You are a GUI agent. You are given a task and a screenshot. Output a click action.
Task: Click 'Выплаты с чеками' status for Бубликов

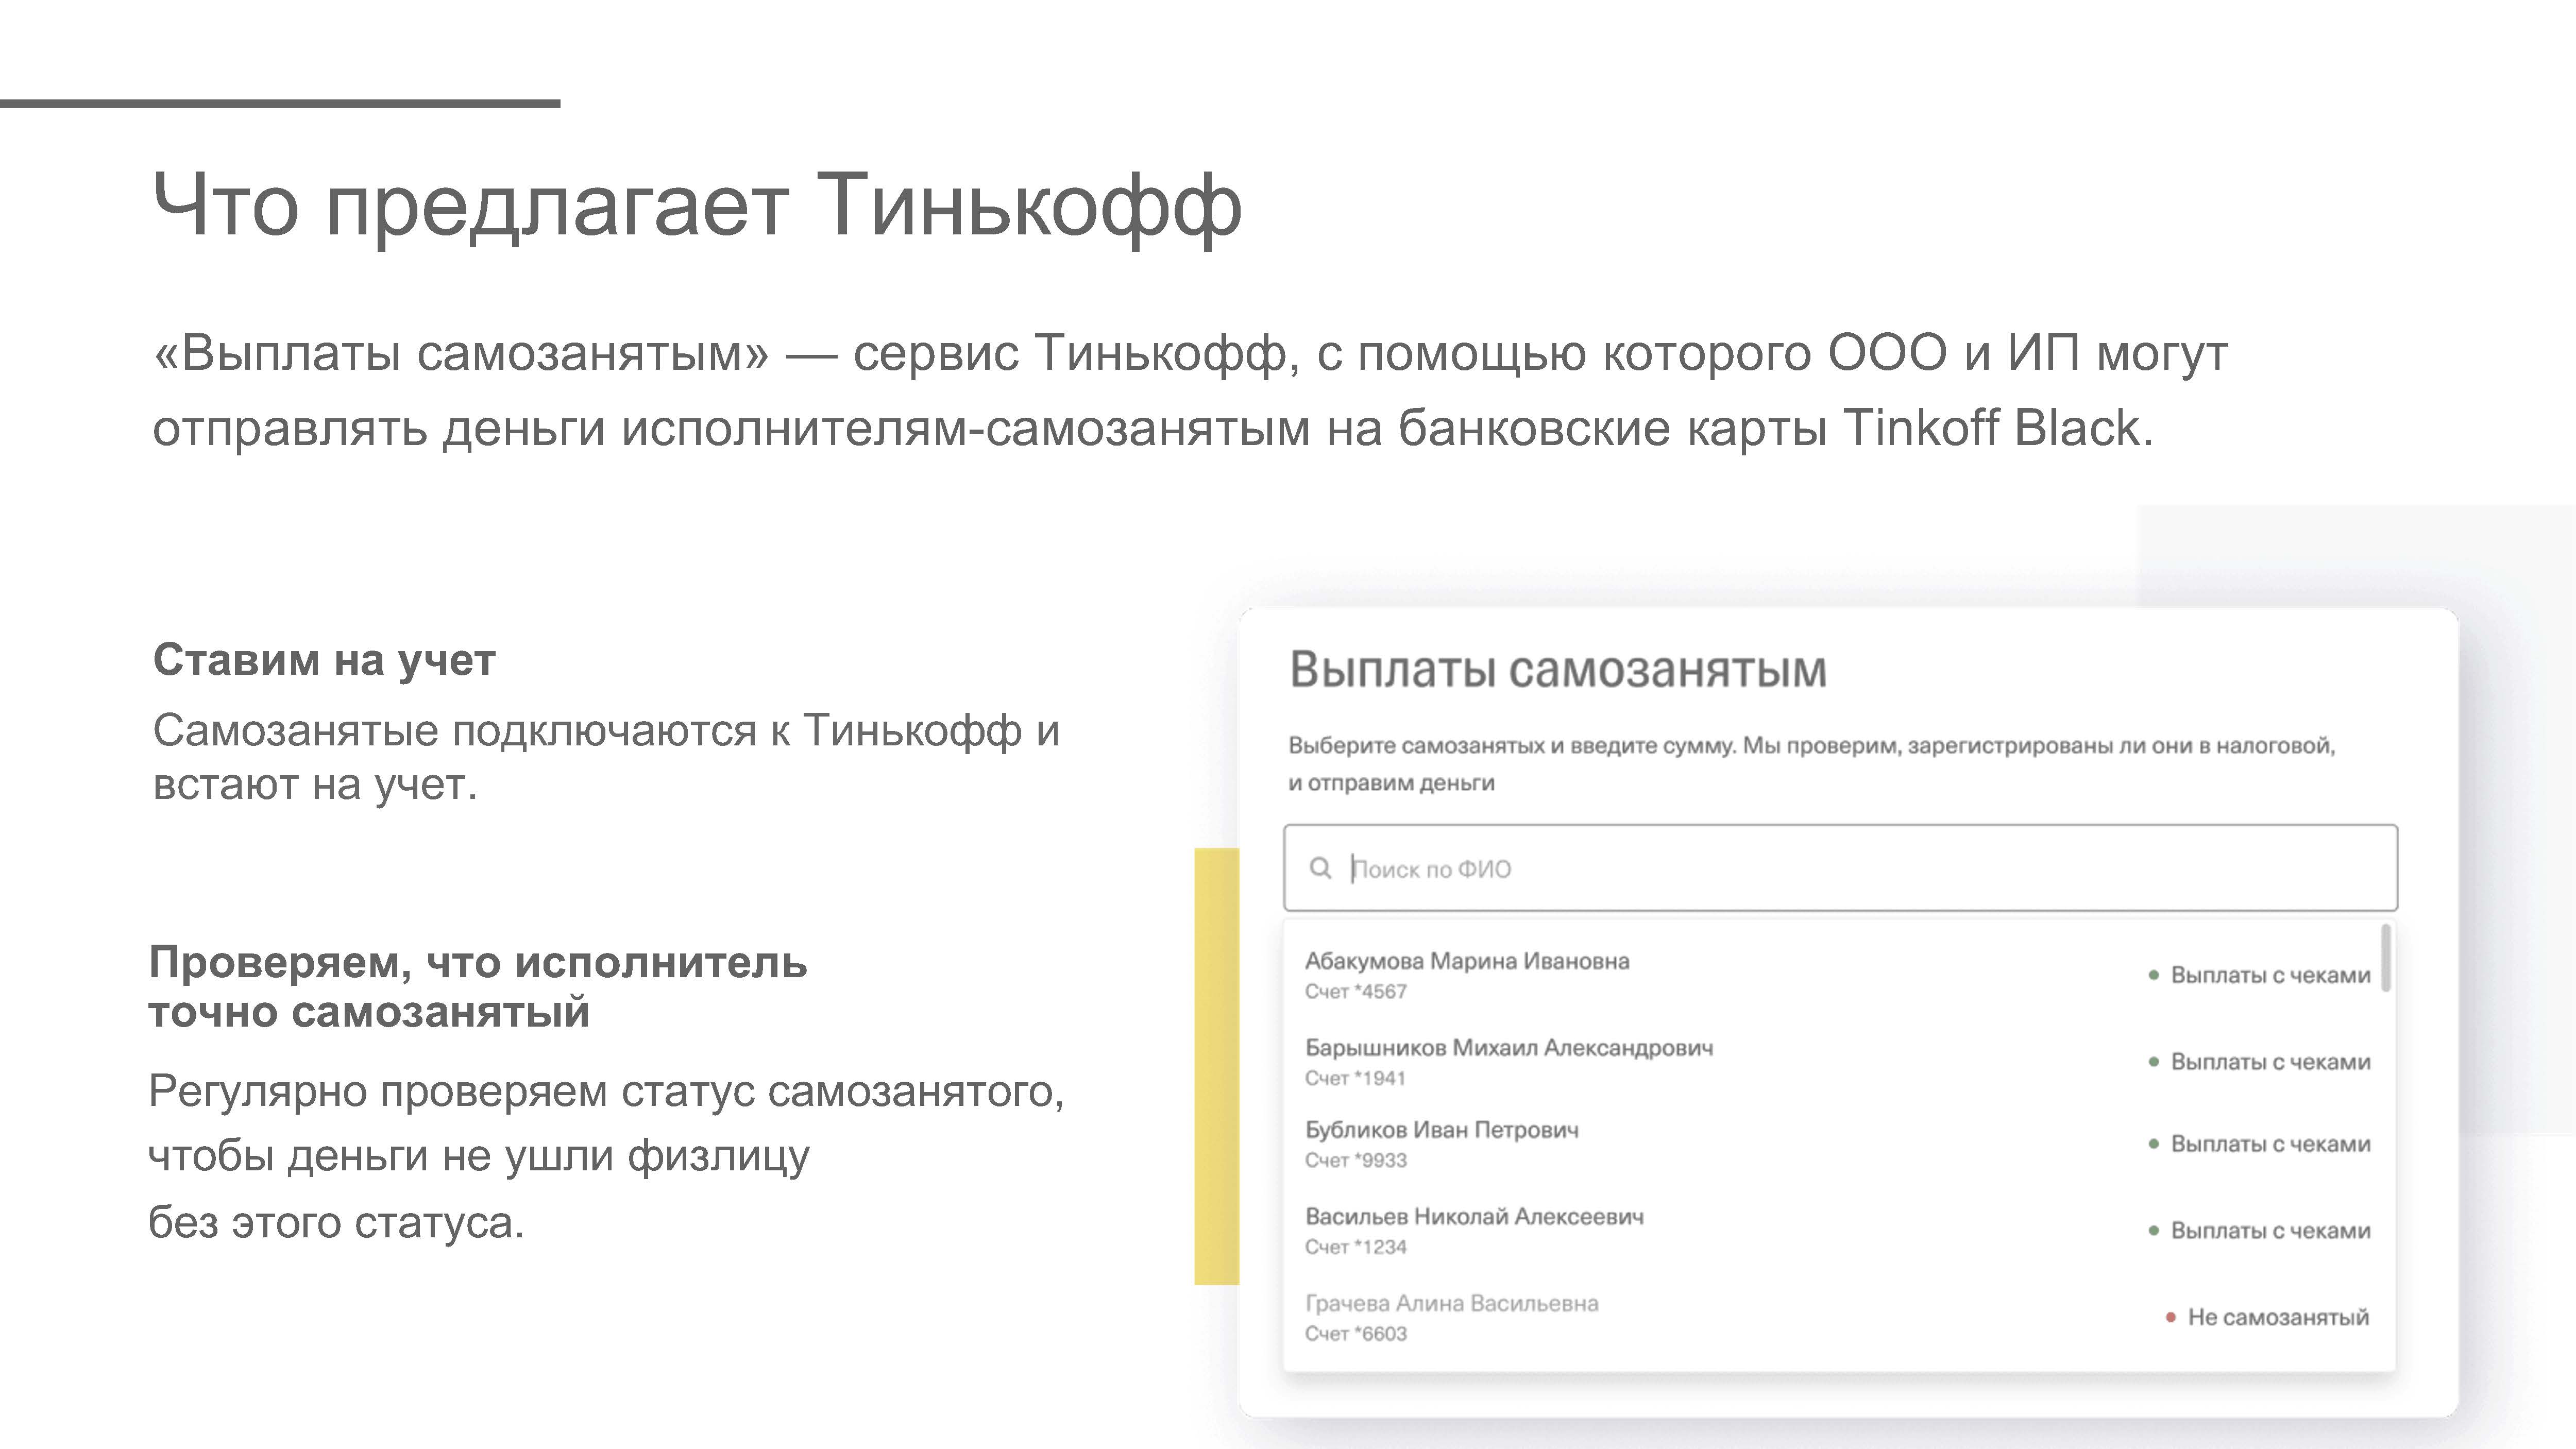2270,1144
